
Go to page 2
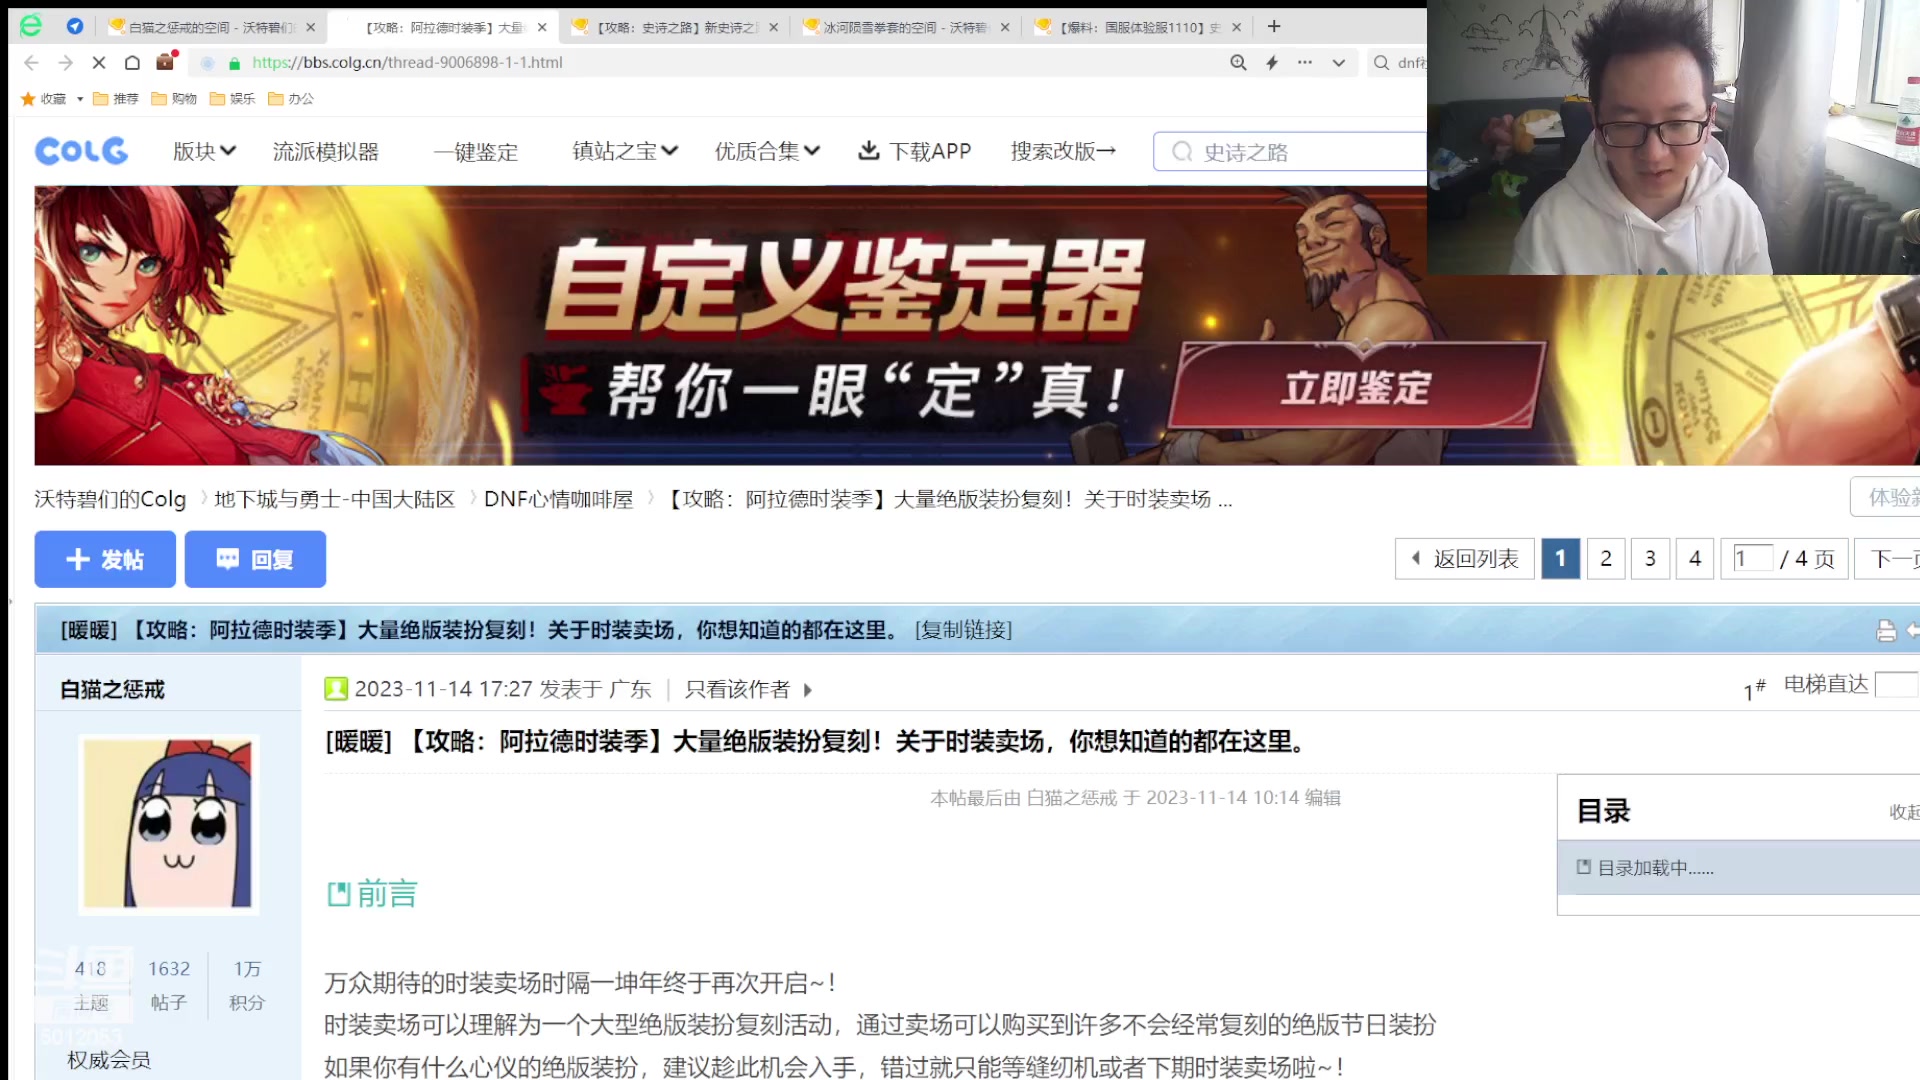1606,559
